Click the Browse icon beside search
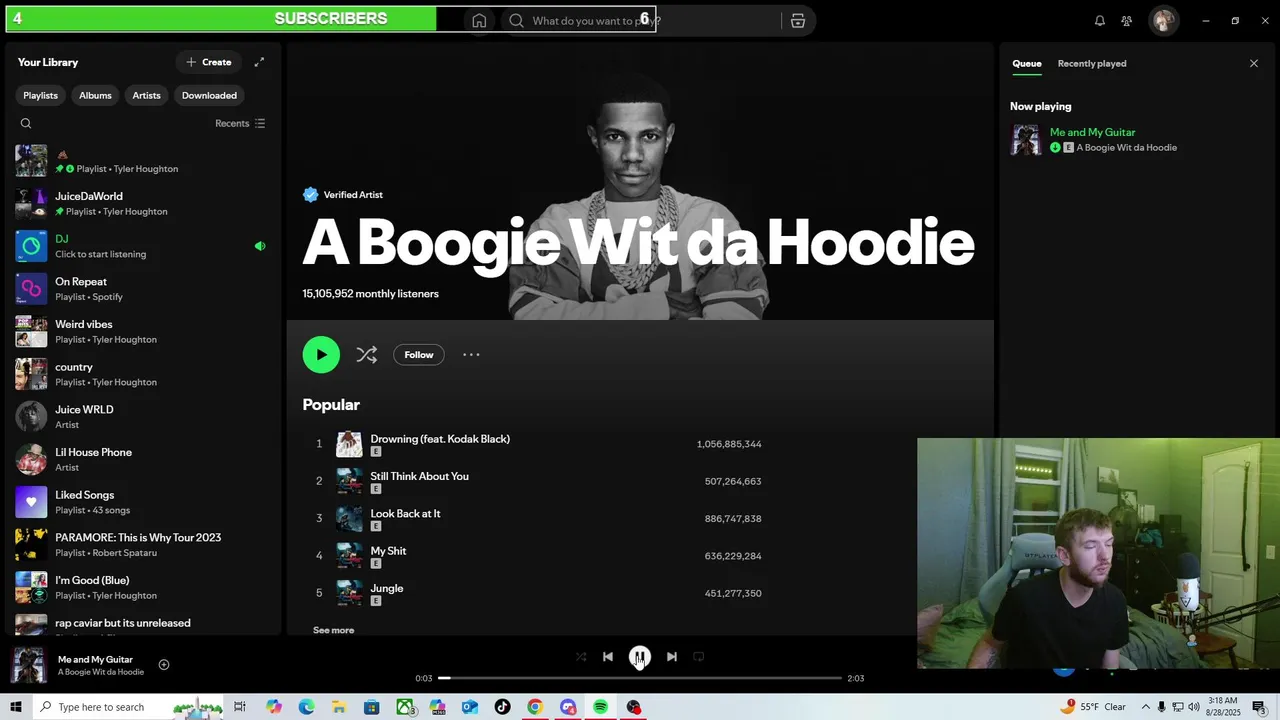Image resolution: width=1280 pixels, height=720 pixels. (x=797, y=20)
